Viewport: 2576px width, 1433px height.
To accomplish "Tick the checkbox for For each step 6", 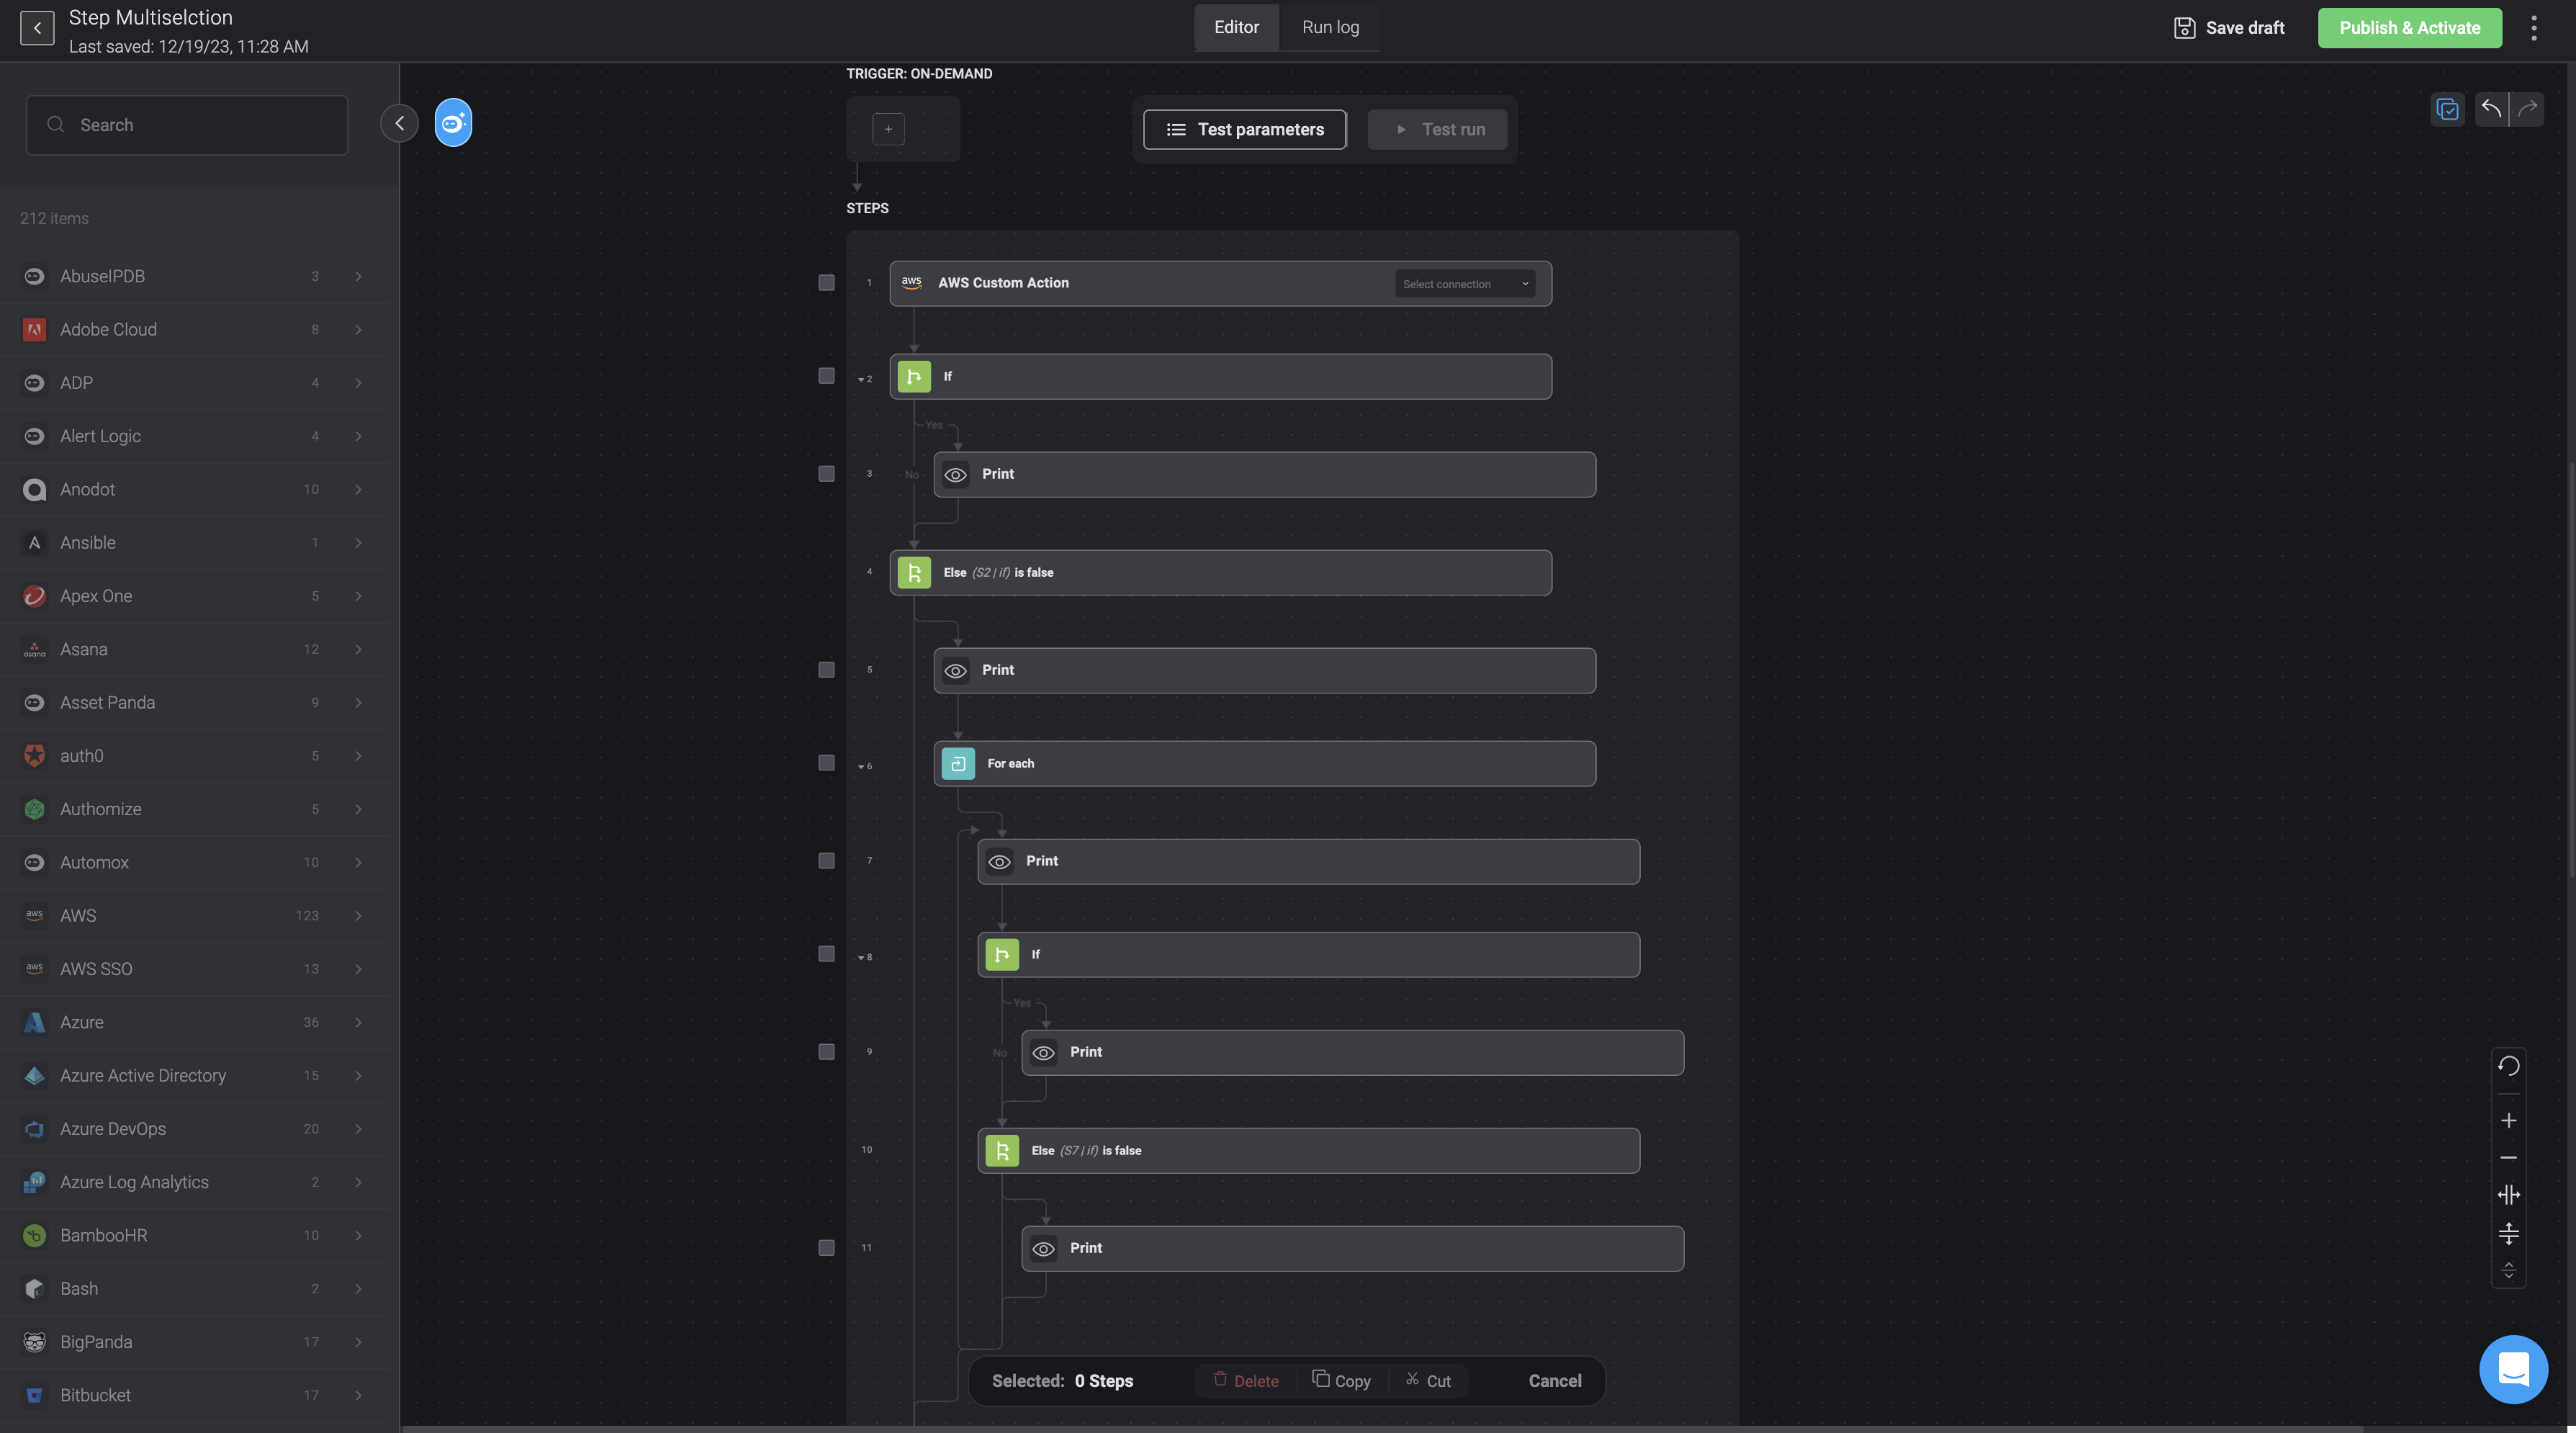I will (x=826, y=763).
